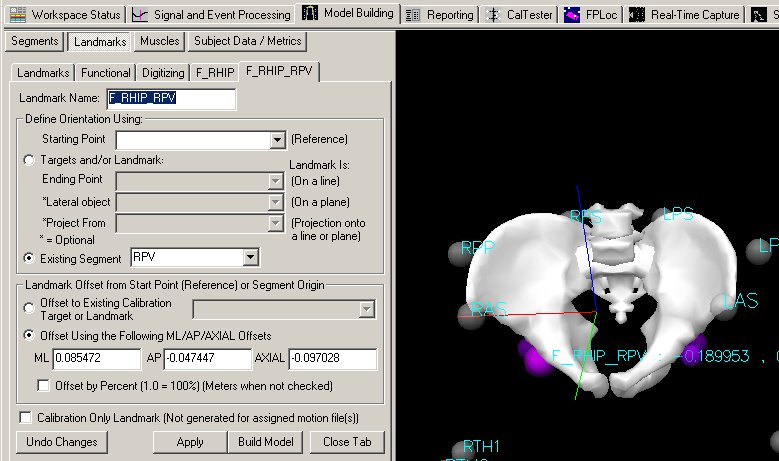Select the Landmarks list tab

pos(43,73)
